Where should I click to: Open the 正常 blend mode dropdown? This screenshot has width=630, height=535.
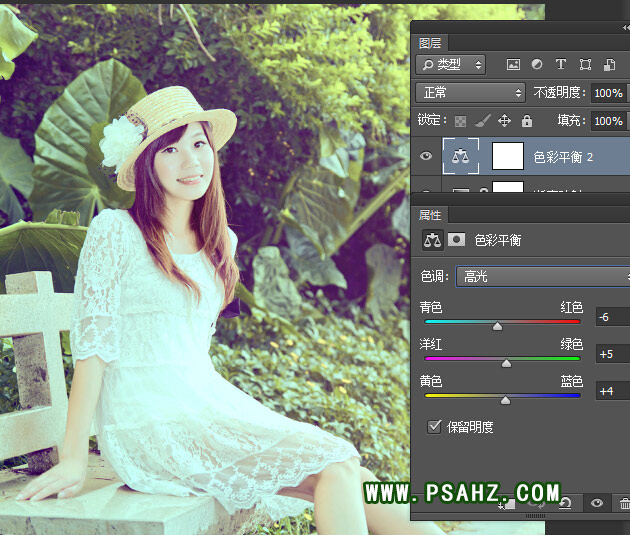pyautogui.click(x=470, y=93)
